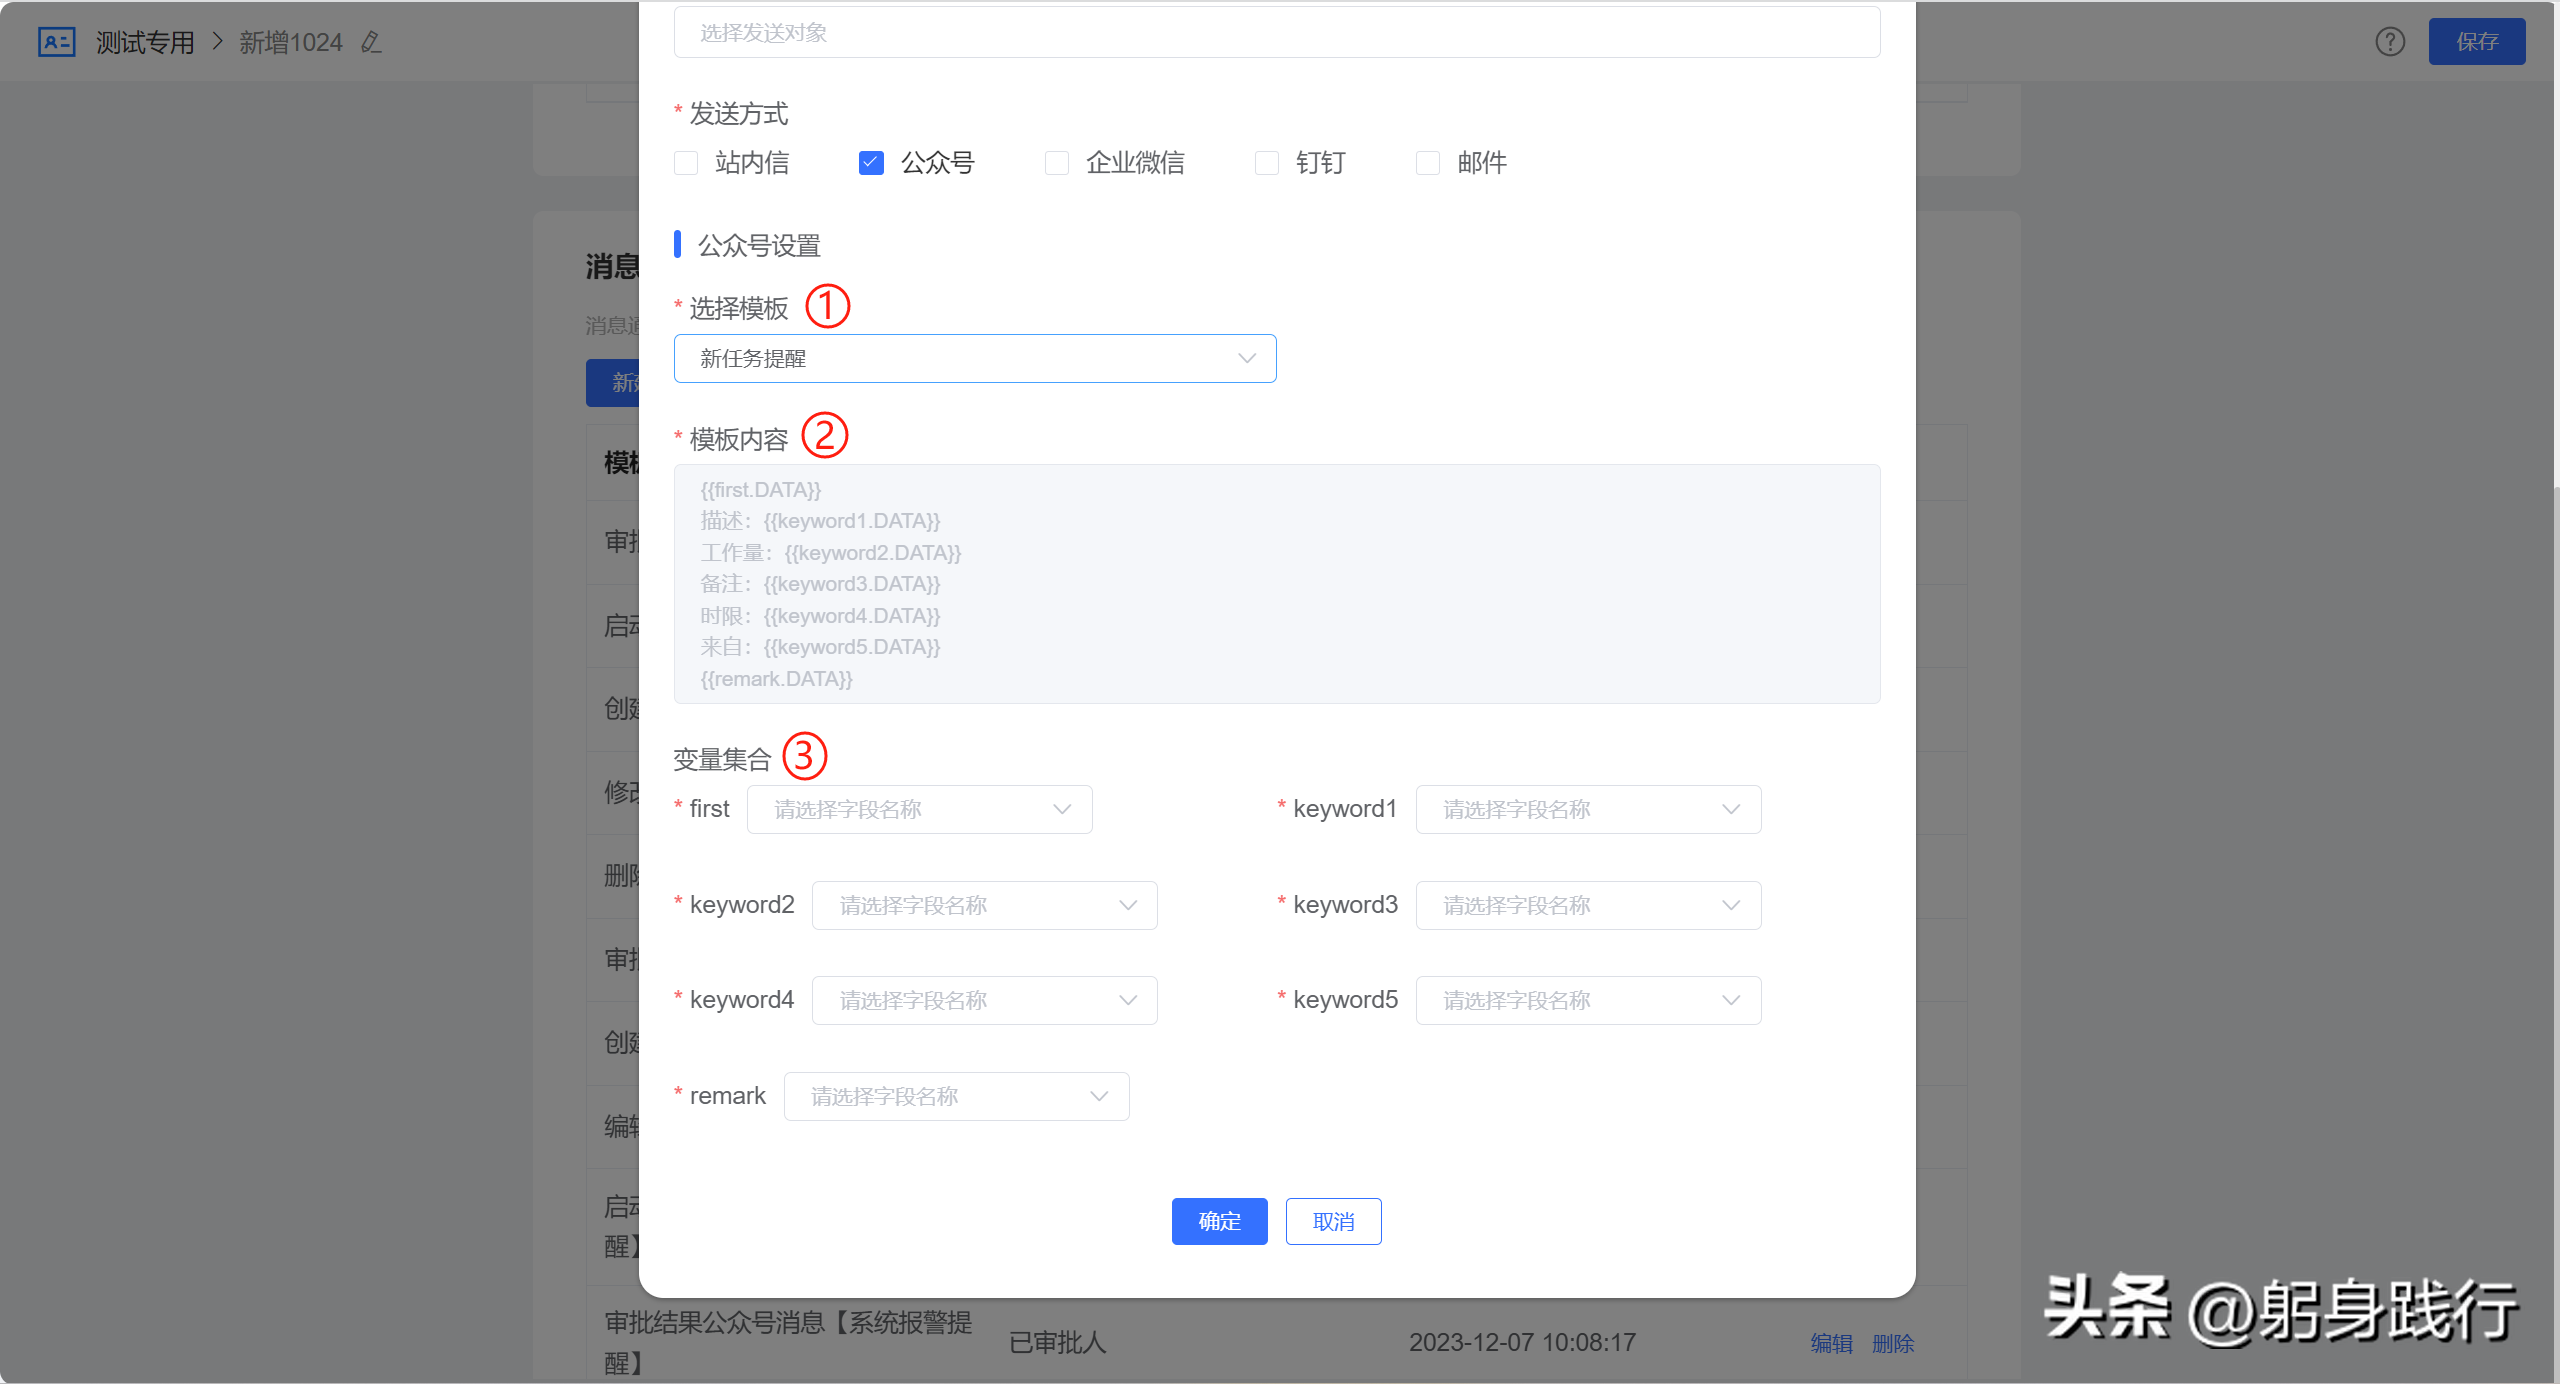The image size is (2560, 1384).
Task: Open the first field name dropdown
Action: (x=920, y=809)
